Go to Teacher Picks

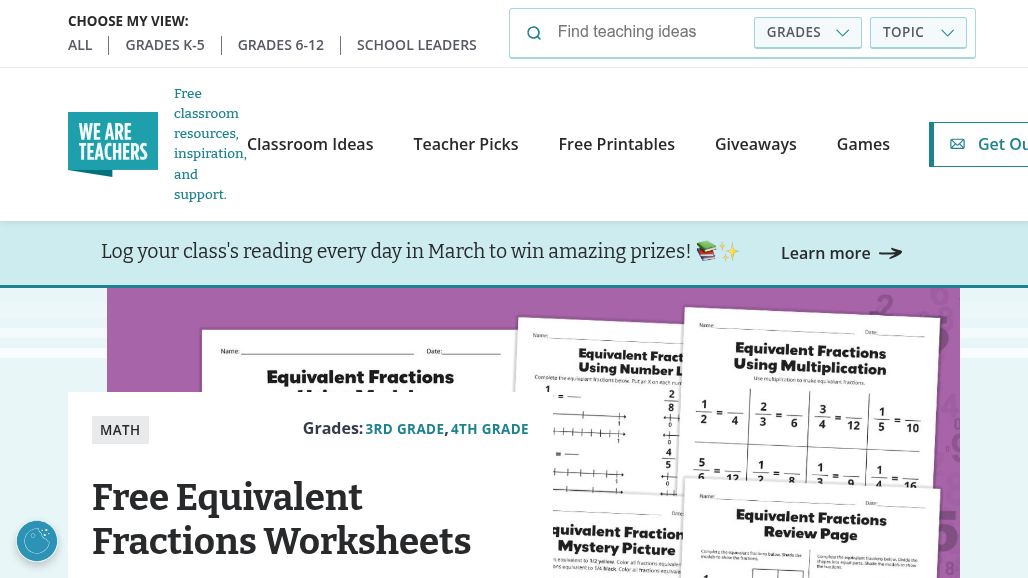click(466, 144)
